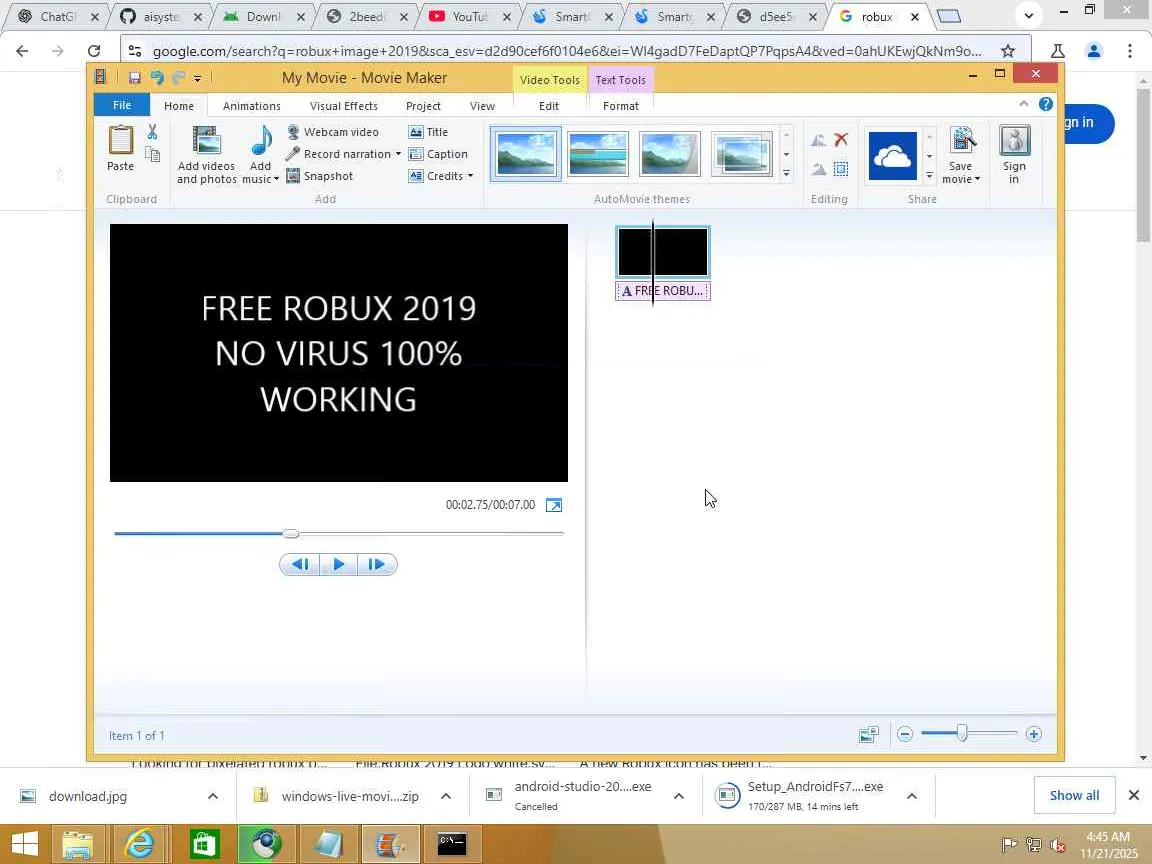Click the time scale zoom slider handle
This screenshot has width=1152, height=864.
point(962,733)
